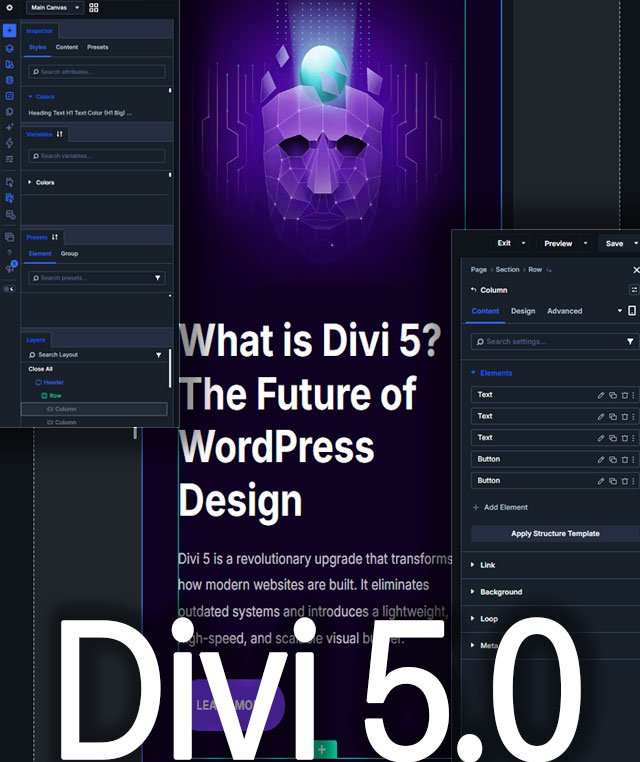Delete the last Button element
The width and height of the screenshot is (640, 762).
tap(625, 481)
